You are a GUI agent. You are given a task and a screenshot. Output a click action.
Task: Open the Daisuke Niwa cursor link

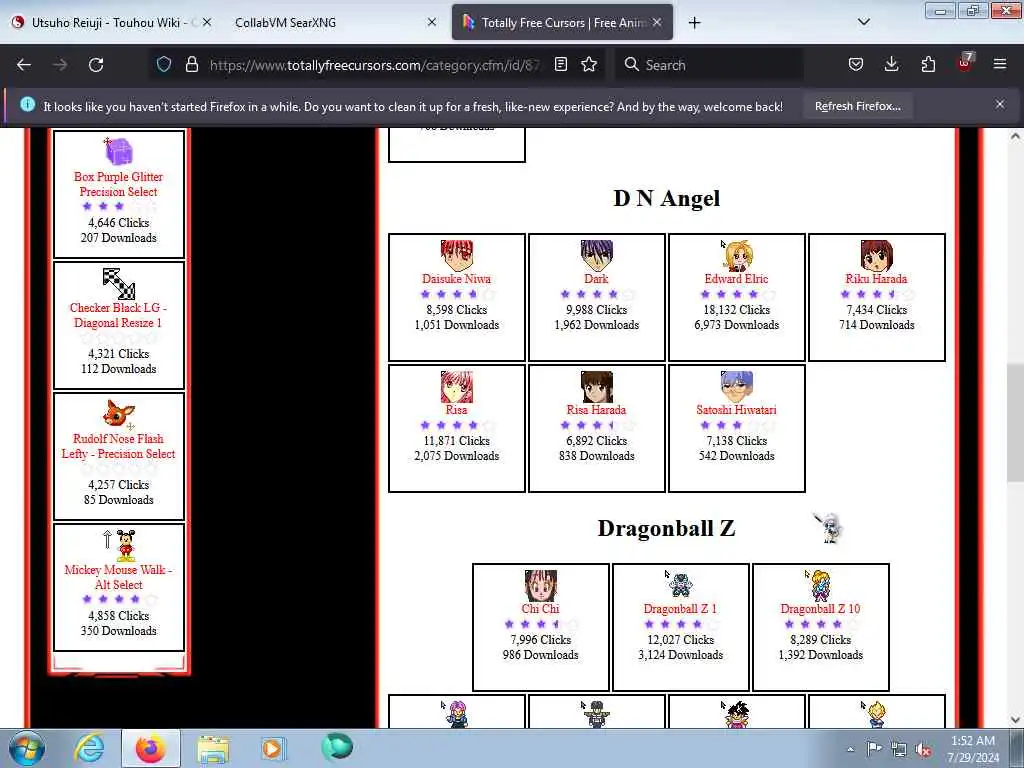point(456,279)
